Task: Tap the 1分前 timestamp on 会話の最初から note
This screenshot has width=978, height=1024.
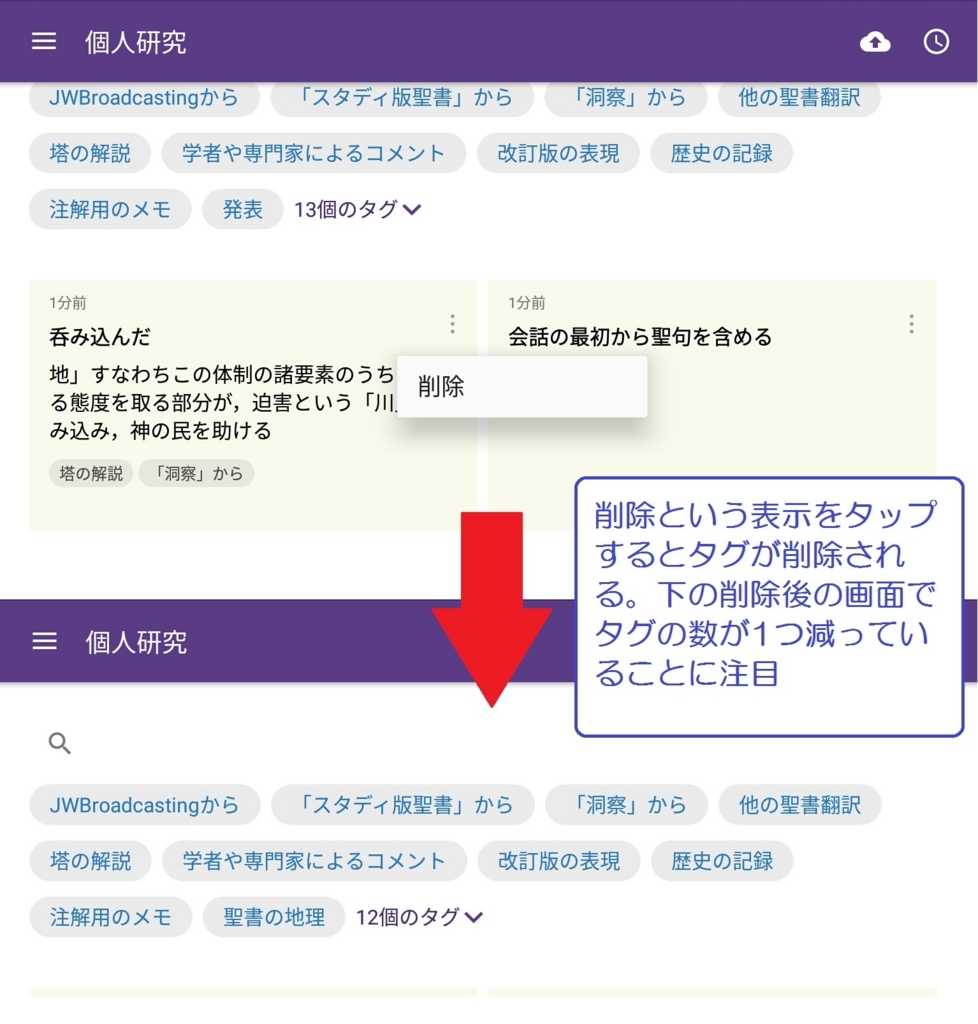Action: [527, 303]
